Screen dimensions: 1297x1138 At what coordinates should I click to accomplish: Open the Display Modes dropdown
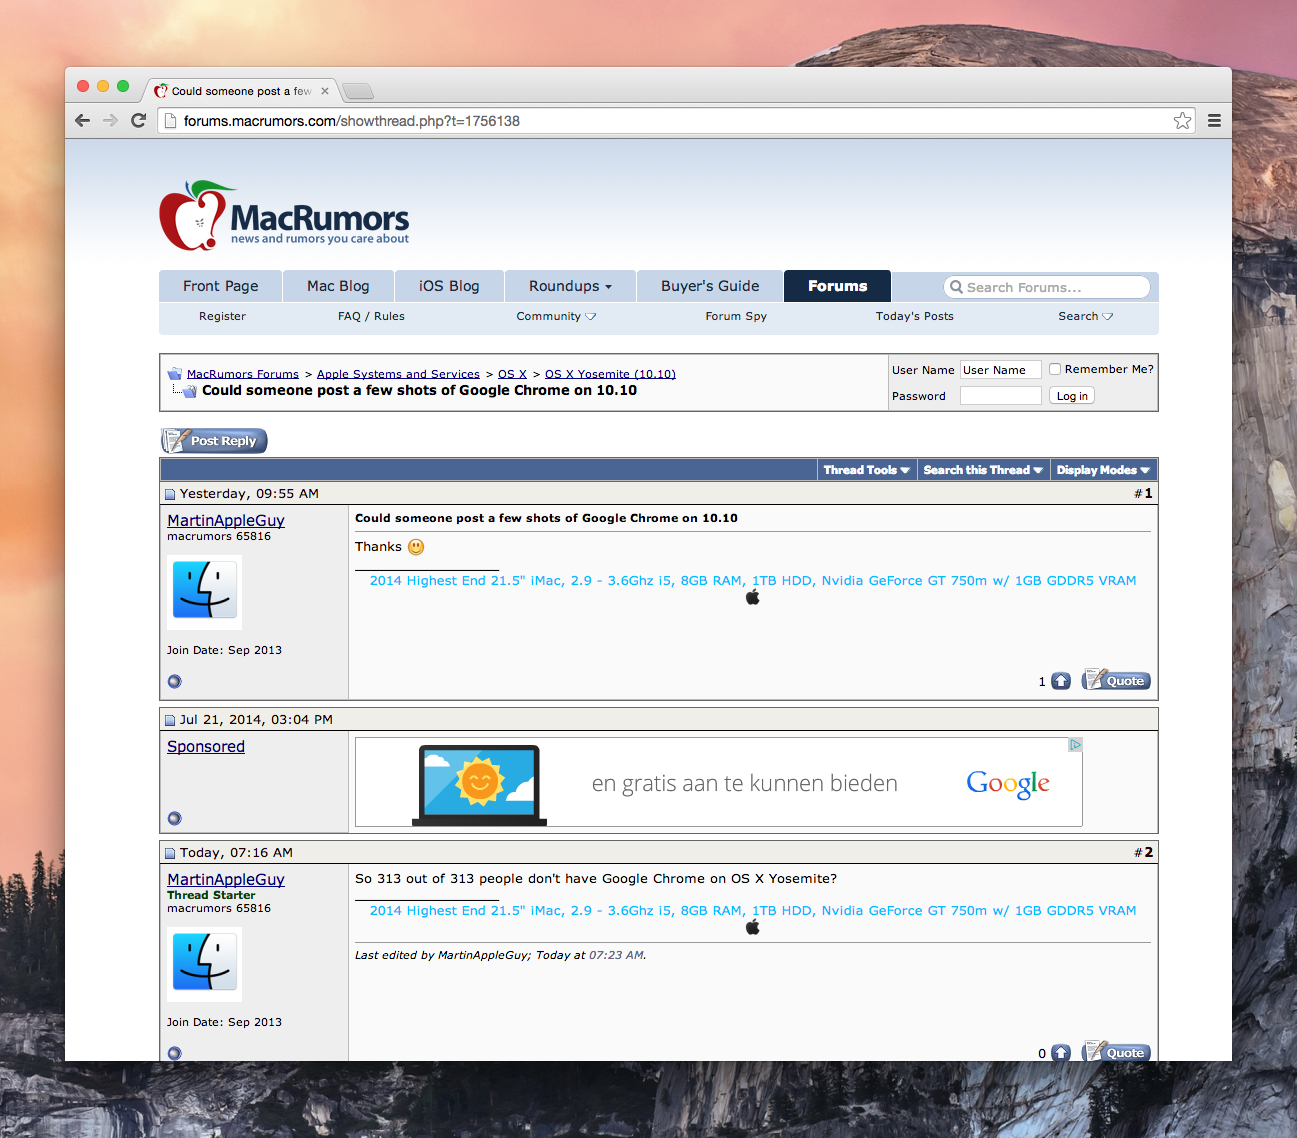pyautogui.click(x=1103, y=470)
